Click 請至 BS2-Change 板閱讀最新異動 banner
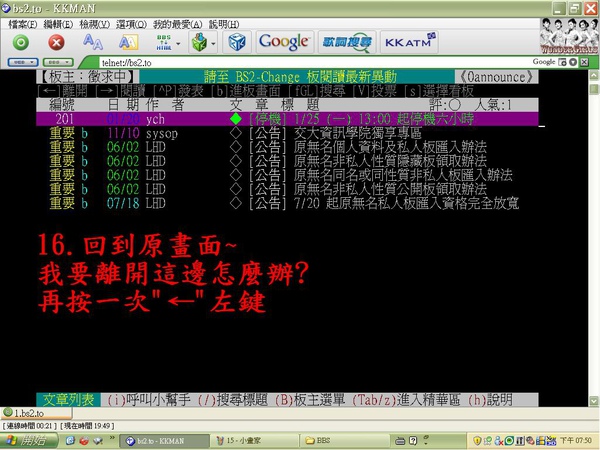This screenshot has height=450, width=600. click(300, 77)
